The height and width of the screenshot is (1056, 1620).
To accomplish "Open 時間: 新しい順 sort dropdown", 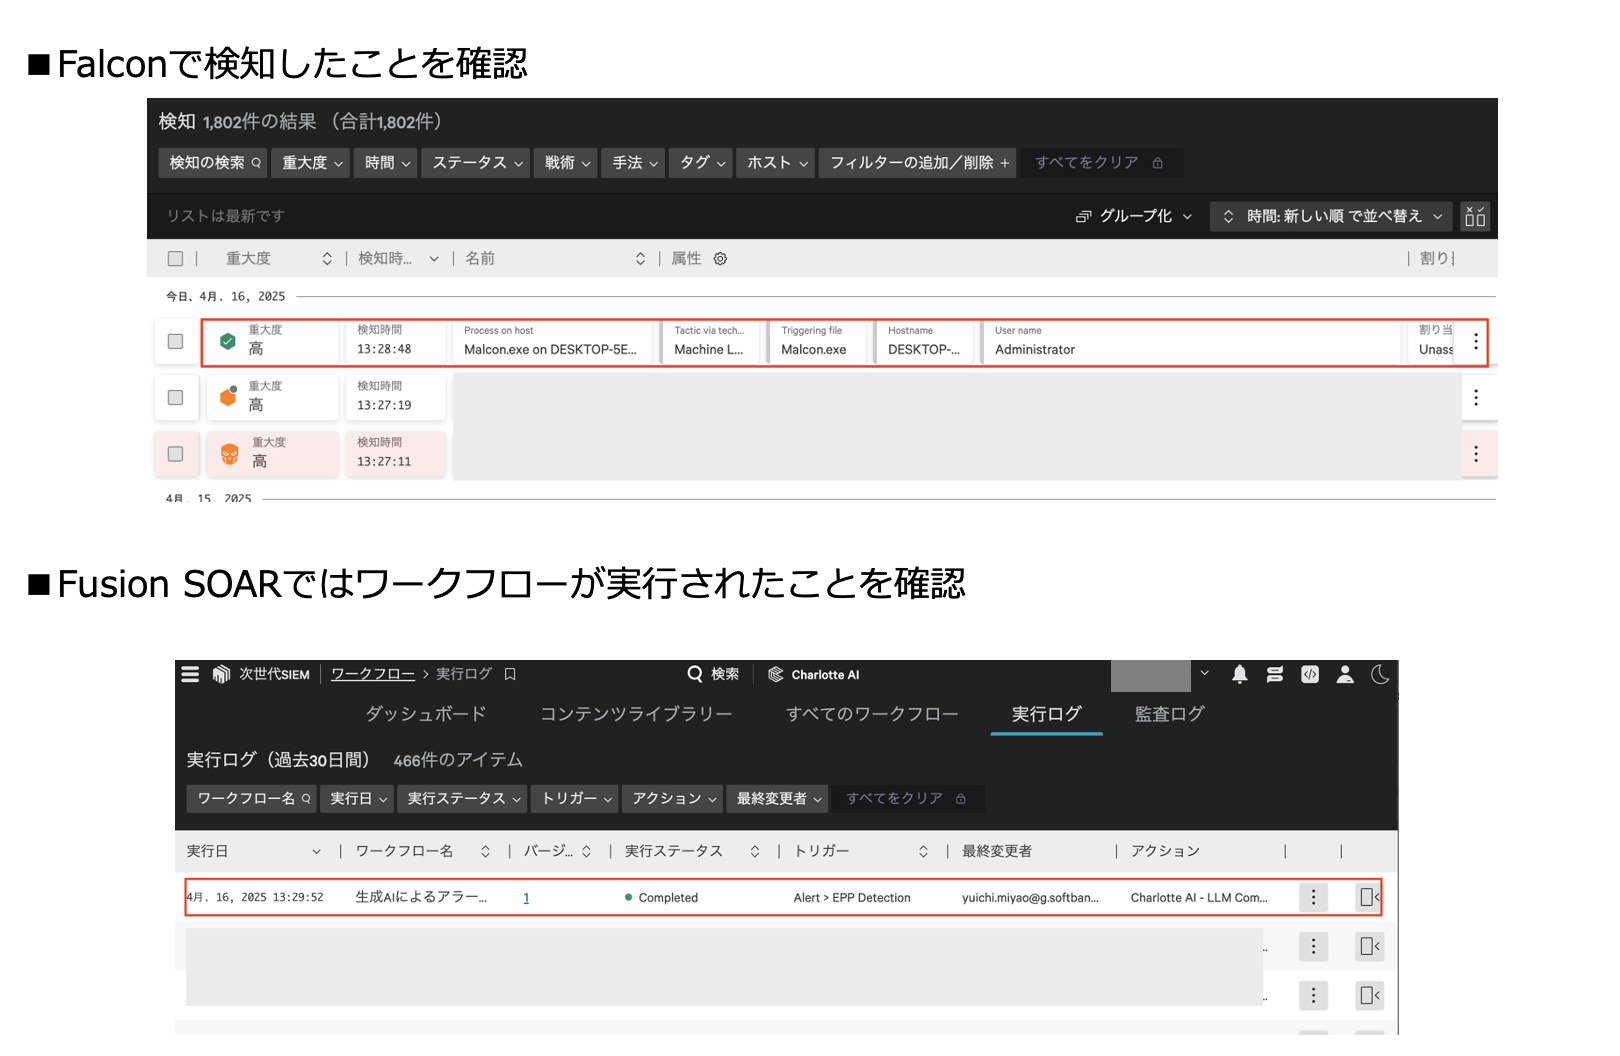I will pyautogui.click(x=1333, y=216).
